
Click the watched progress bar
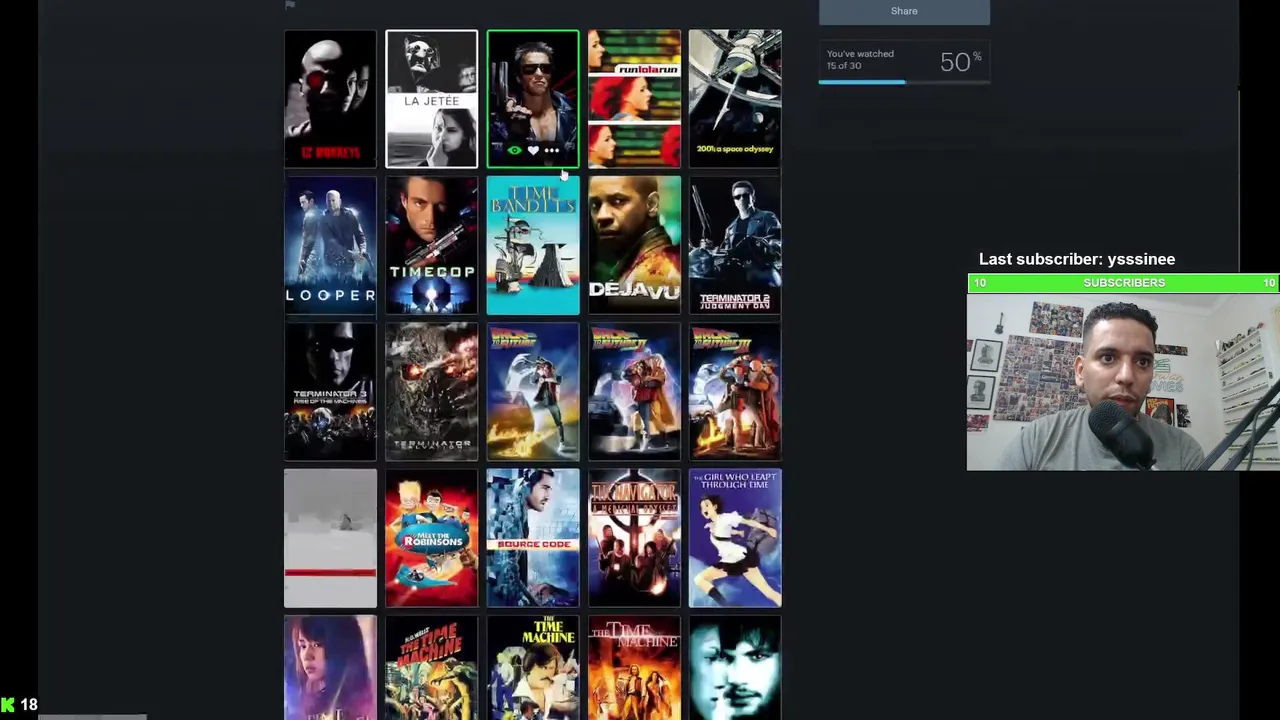904,82
